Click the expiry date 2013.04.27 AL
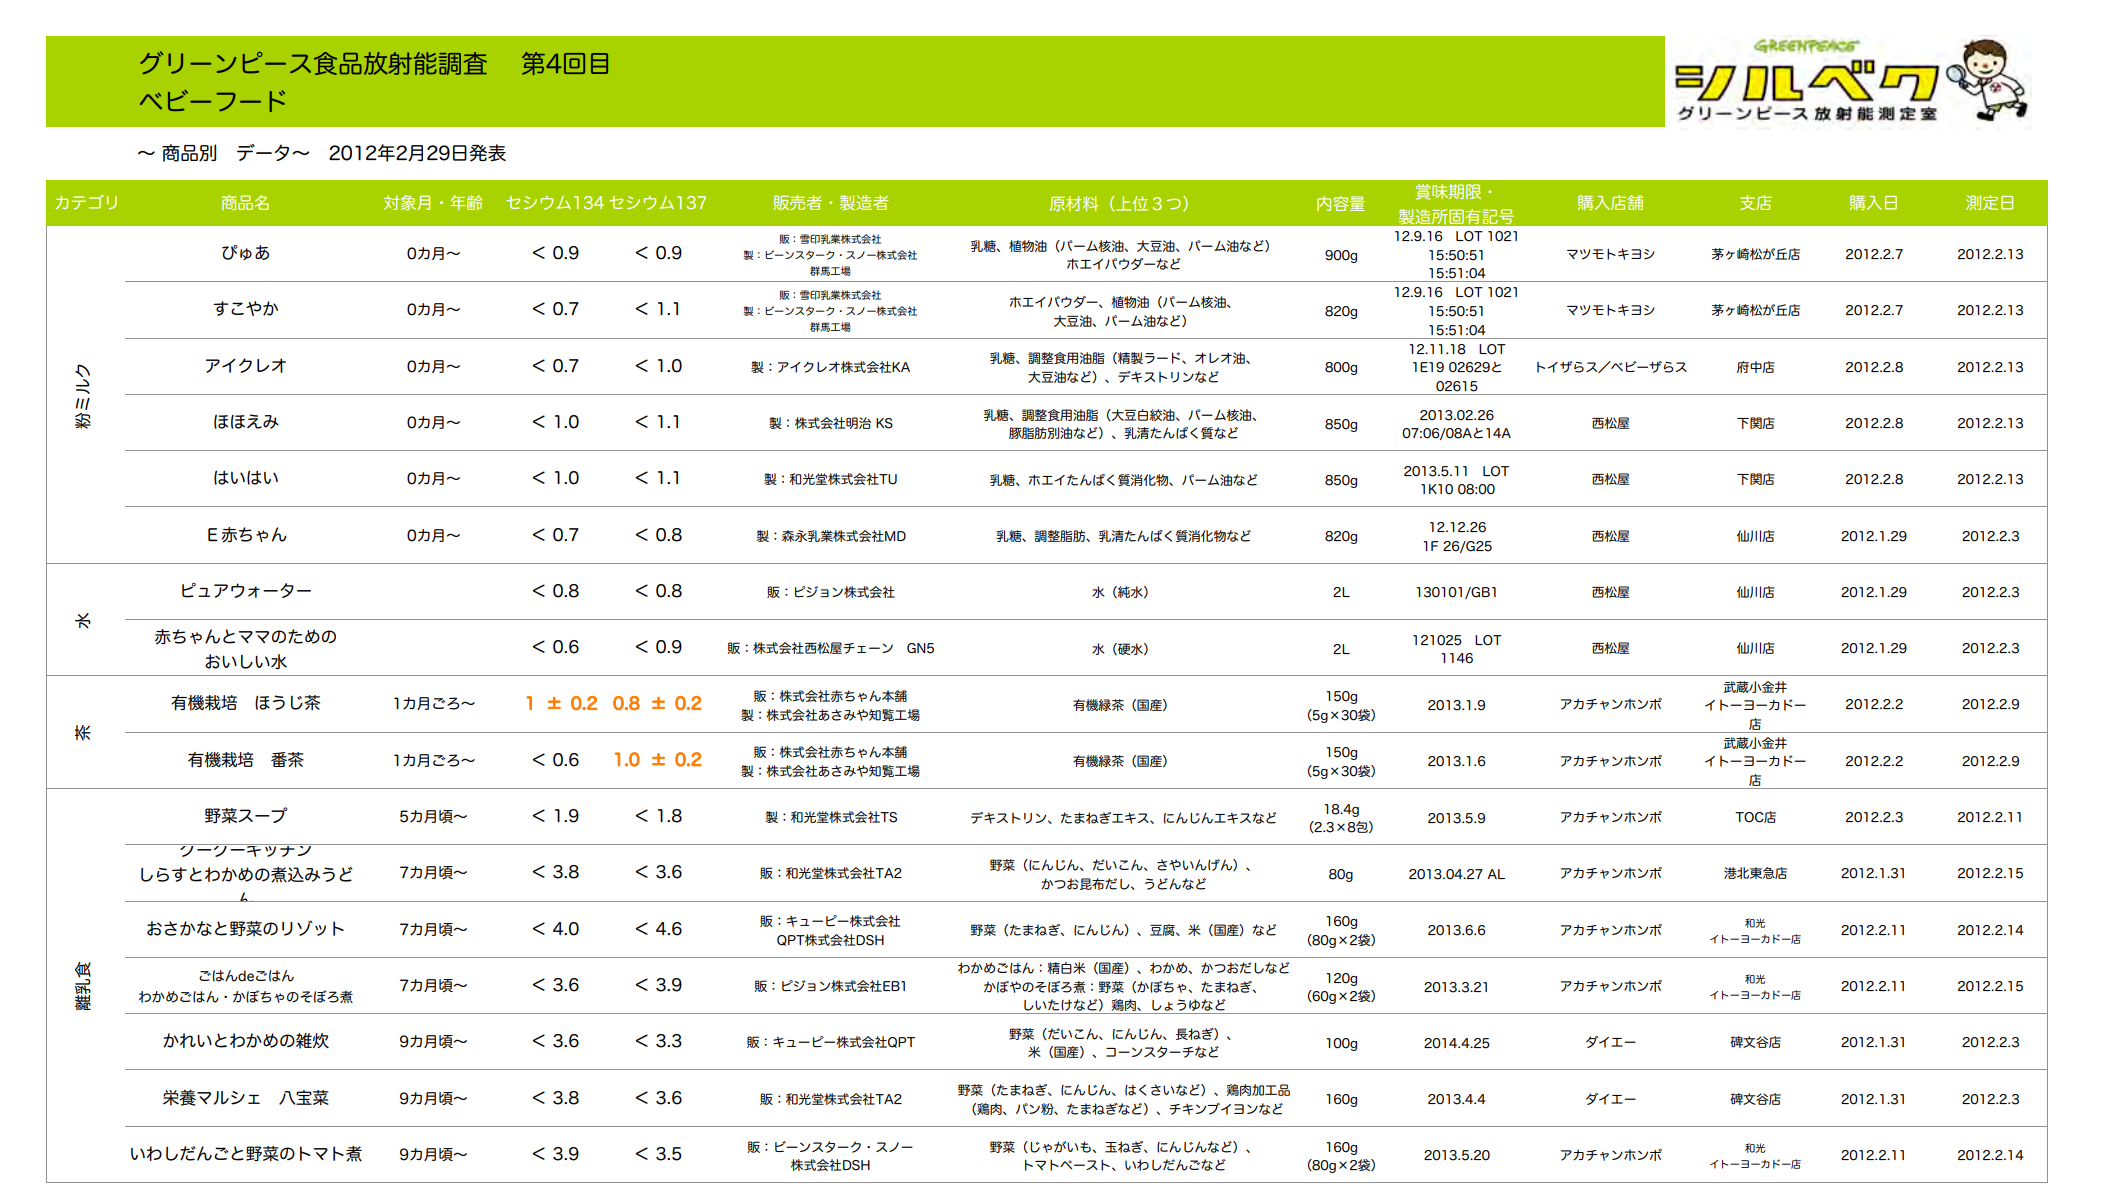 (1456, 874)
